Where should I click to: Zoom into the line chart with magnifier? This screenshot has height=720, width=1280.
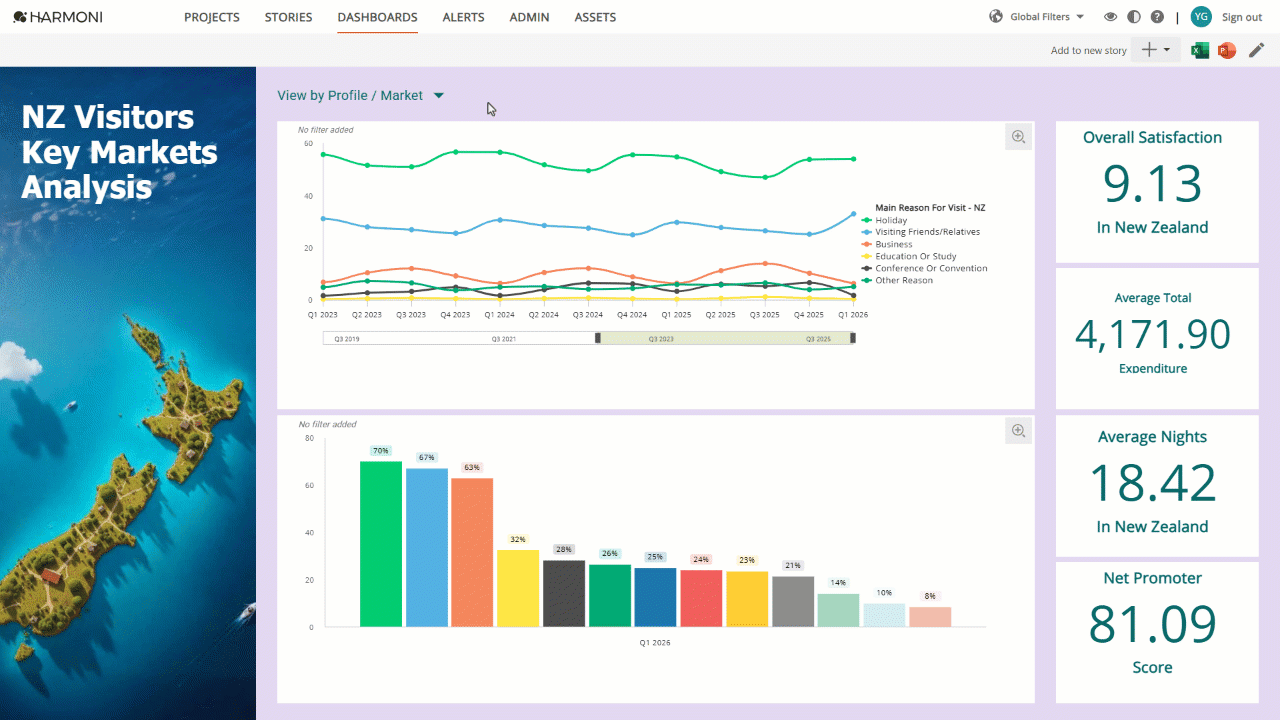point(1018,137)
